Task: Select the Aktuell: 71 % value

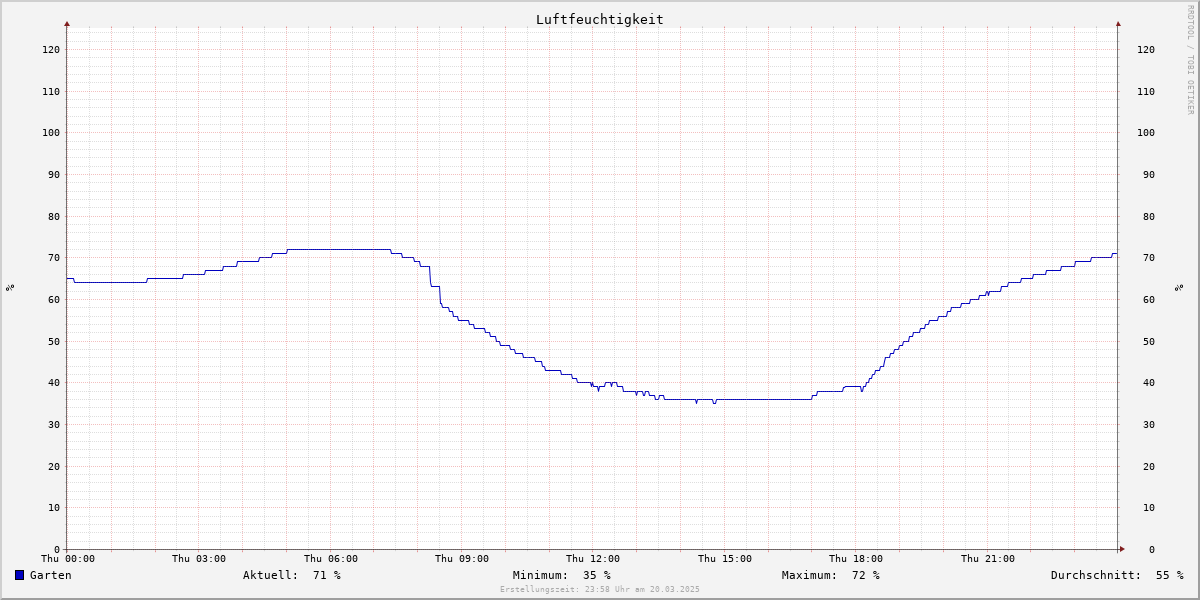Action: coord(292,575)
